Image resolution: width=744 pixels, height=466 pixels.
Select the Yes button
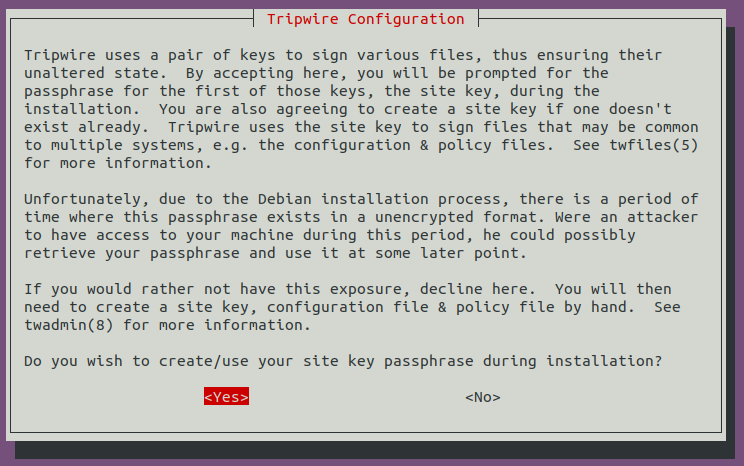(226, 397)
